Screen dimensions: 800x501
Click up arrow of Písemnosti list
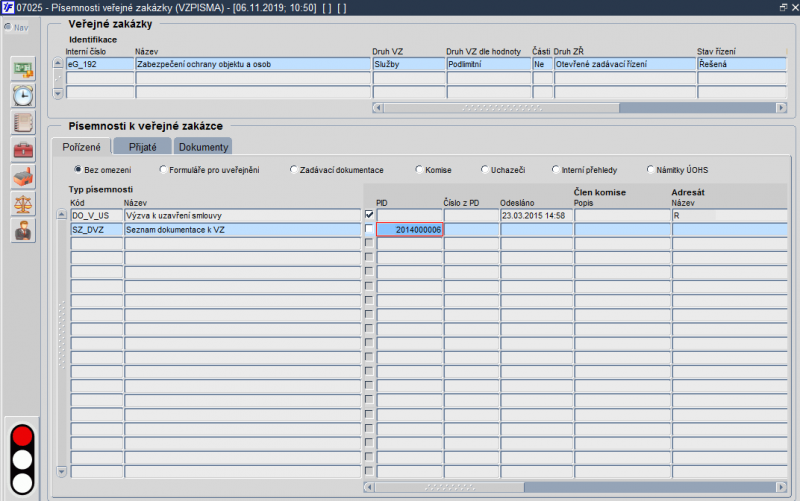61,215
